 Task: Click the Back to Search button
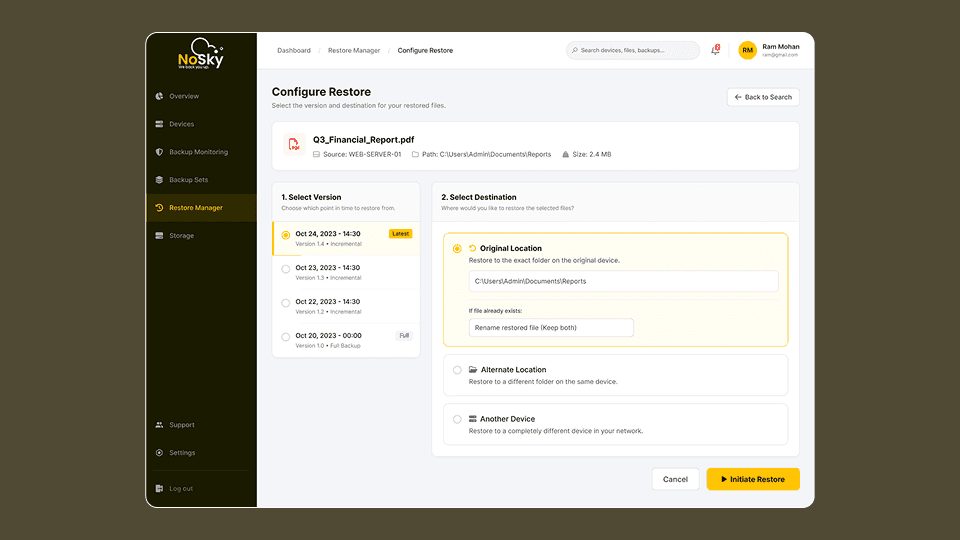(x=763, y=97)
